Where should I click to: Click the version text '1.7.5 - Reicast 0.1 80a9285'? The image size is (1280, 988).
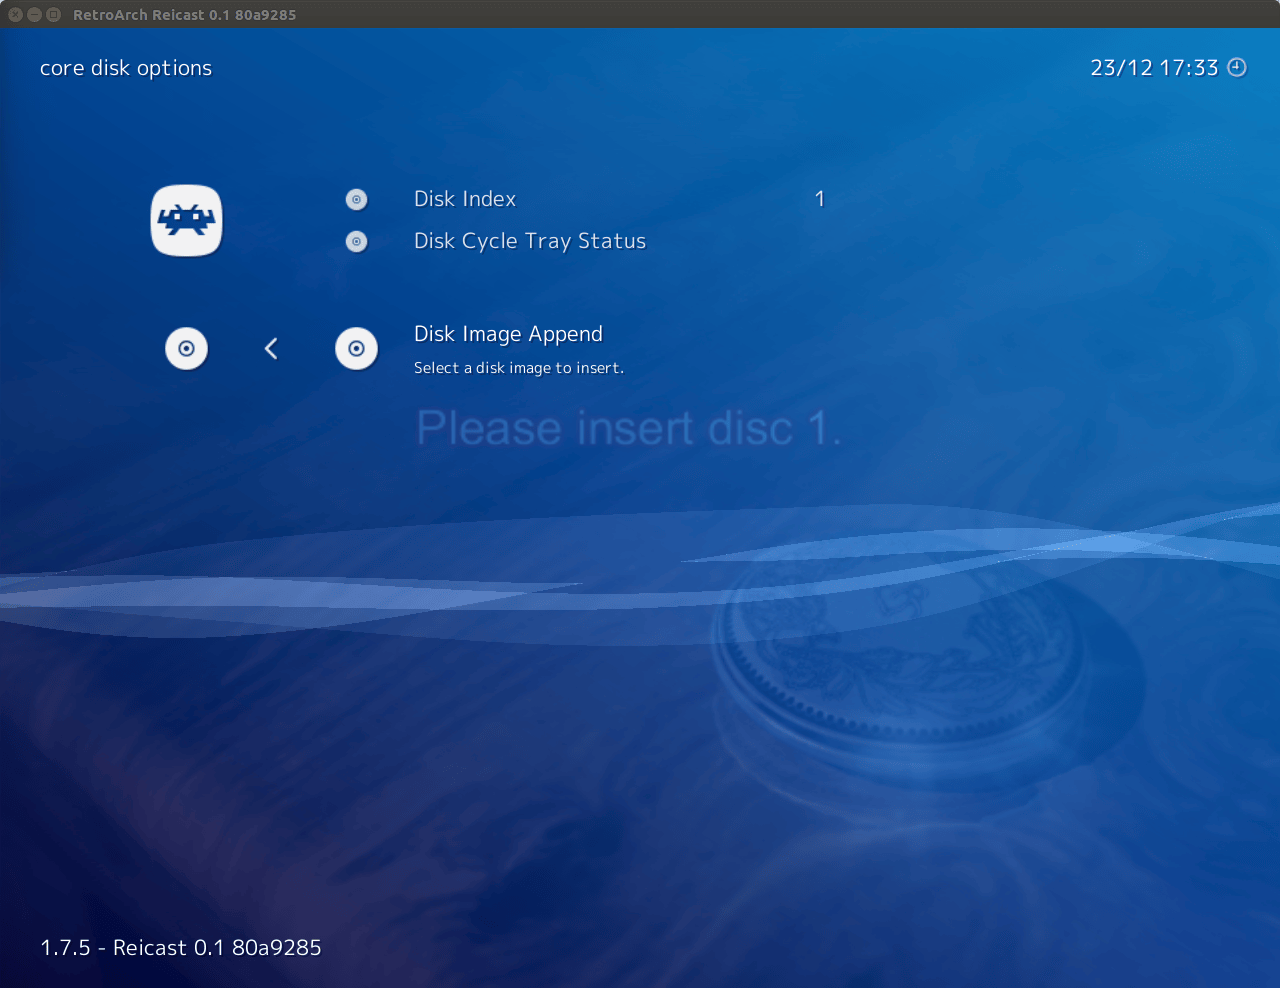(181, 947)
